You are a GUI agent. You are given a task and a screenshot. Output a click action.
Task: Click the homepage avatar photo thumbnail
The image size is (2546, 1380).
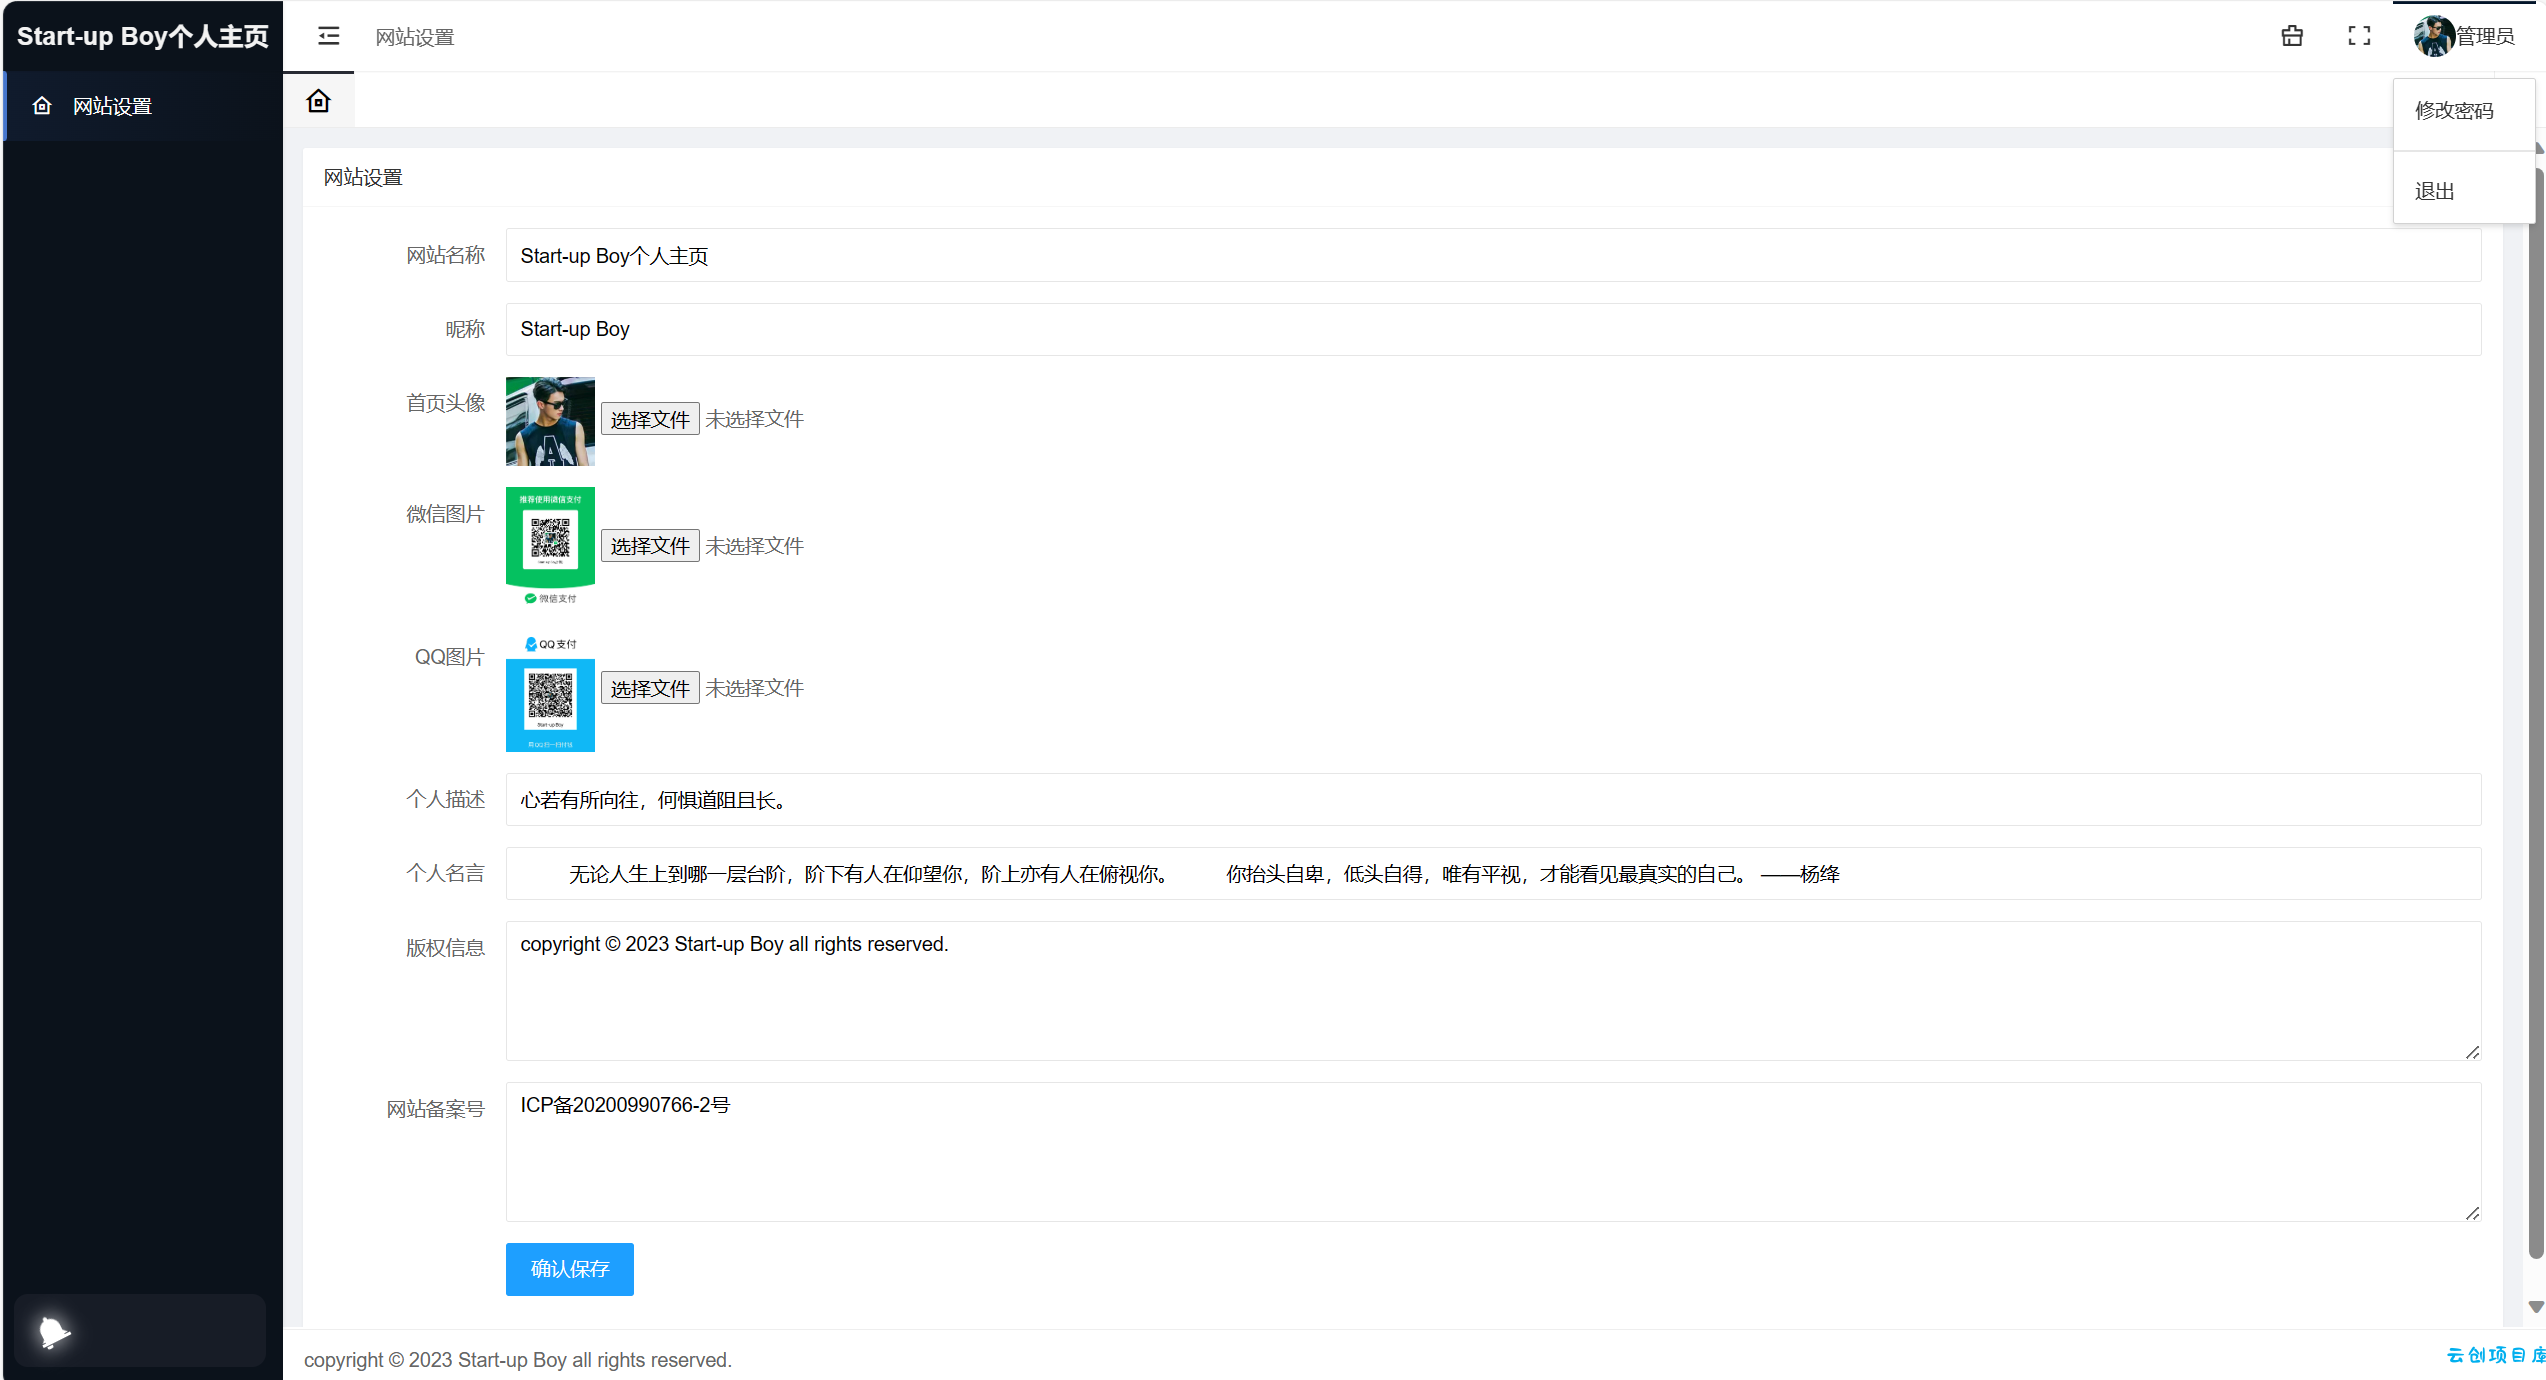(x=550, y=421)
